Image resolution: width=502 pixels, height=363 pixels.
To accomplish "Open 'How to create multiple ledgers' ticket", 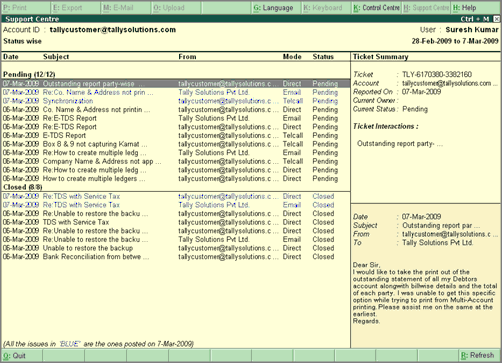I will click(x=176, y=179).
